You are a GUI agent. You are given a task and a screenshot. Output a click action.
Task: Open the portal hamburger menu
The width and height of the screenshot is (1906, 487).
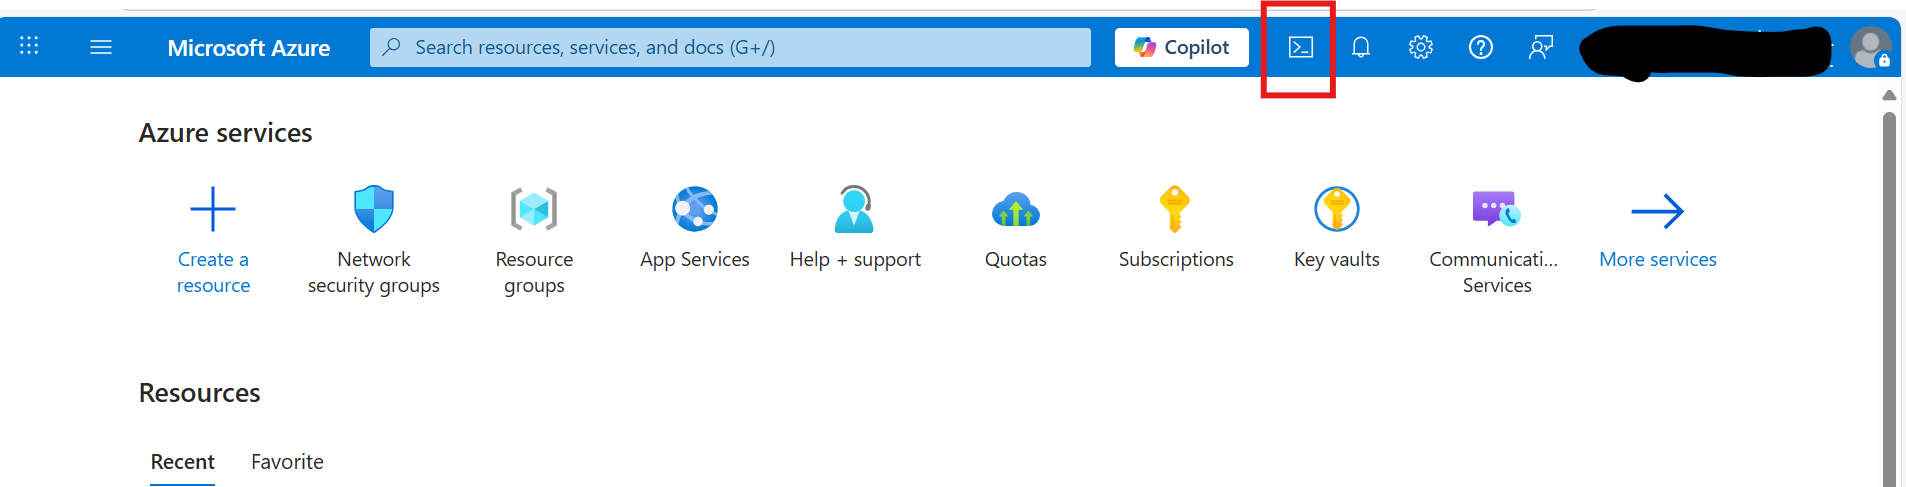[101, 47]
